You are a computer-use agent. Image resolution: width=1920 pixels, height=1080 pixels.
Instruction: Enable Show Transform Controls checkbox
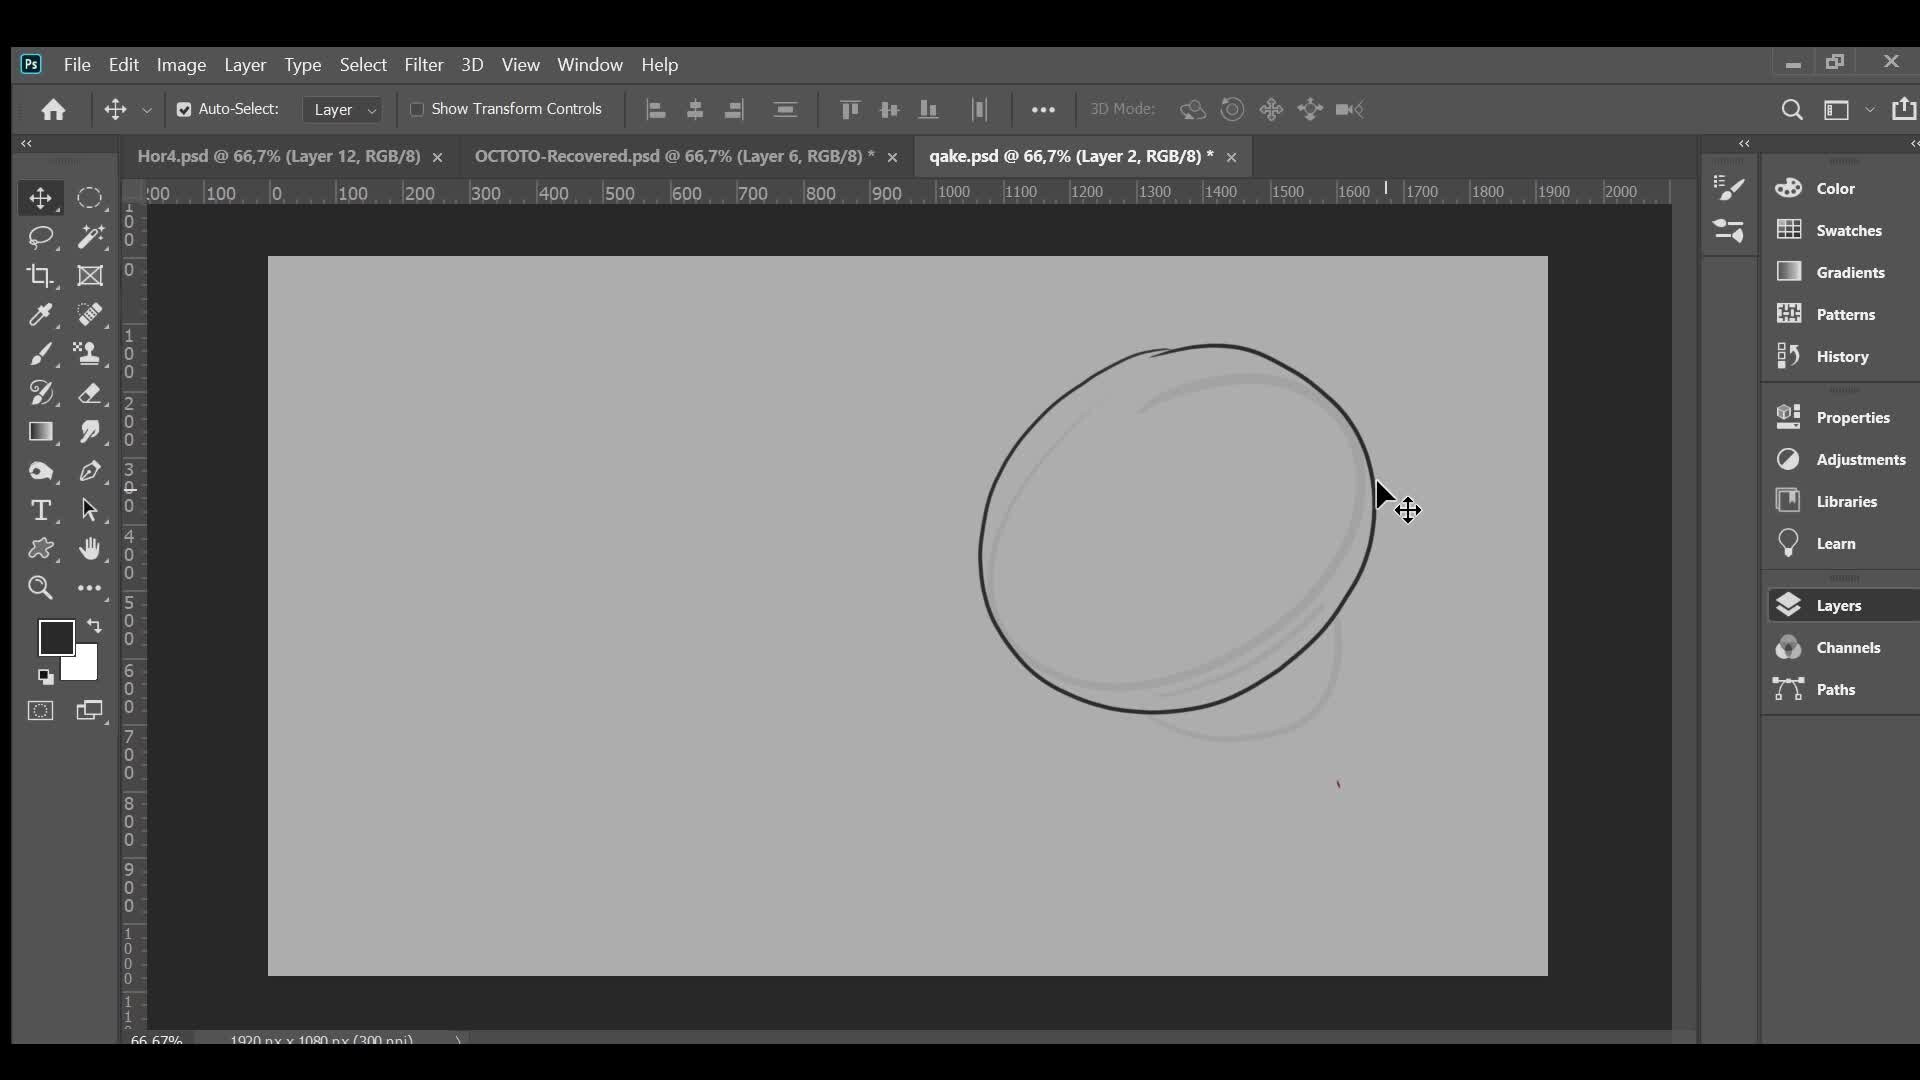coord(417,109)
